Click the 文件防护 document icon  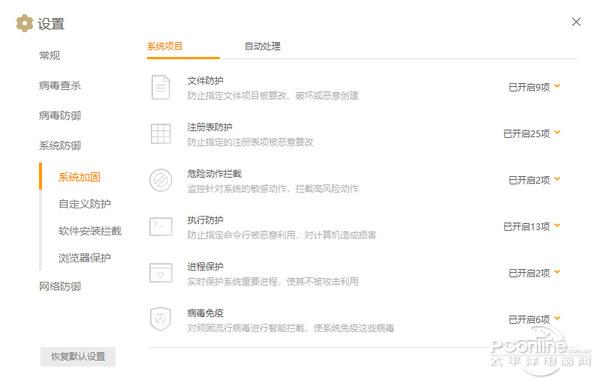click(x=161, y=87)
